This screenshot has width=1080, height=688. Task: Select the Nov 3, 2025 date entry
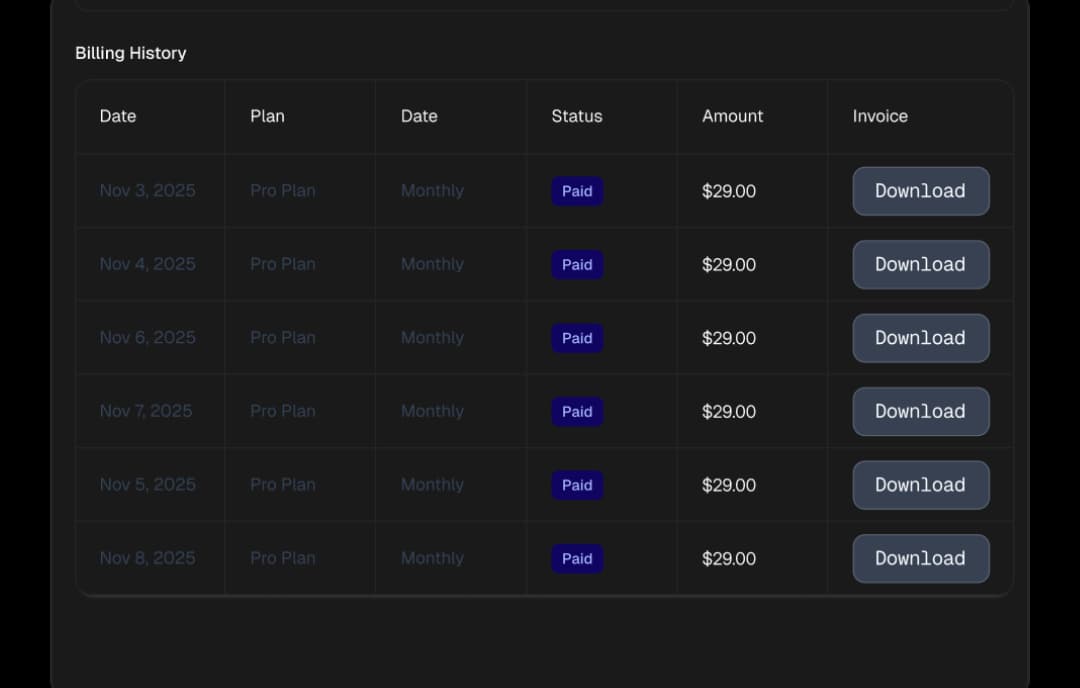pos(147,191)
